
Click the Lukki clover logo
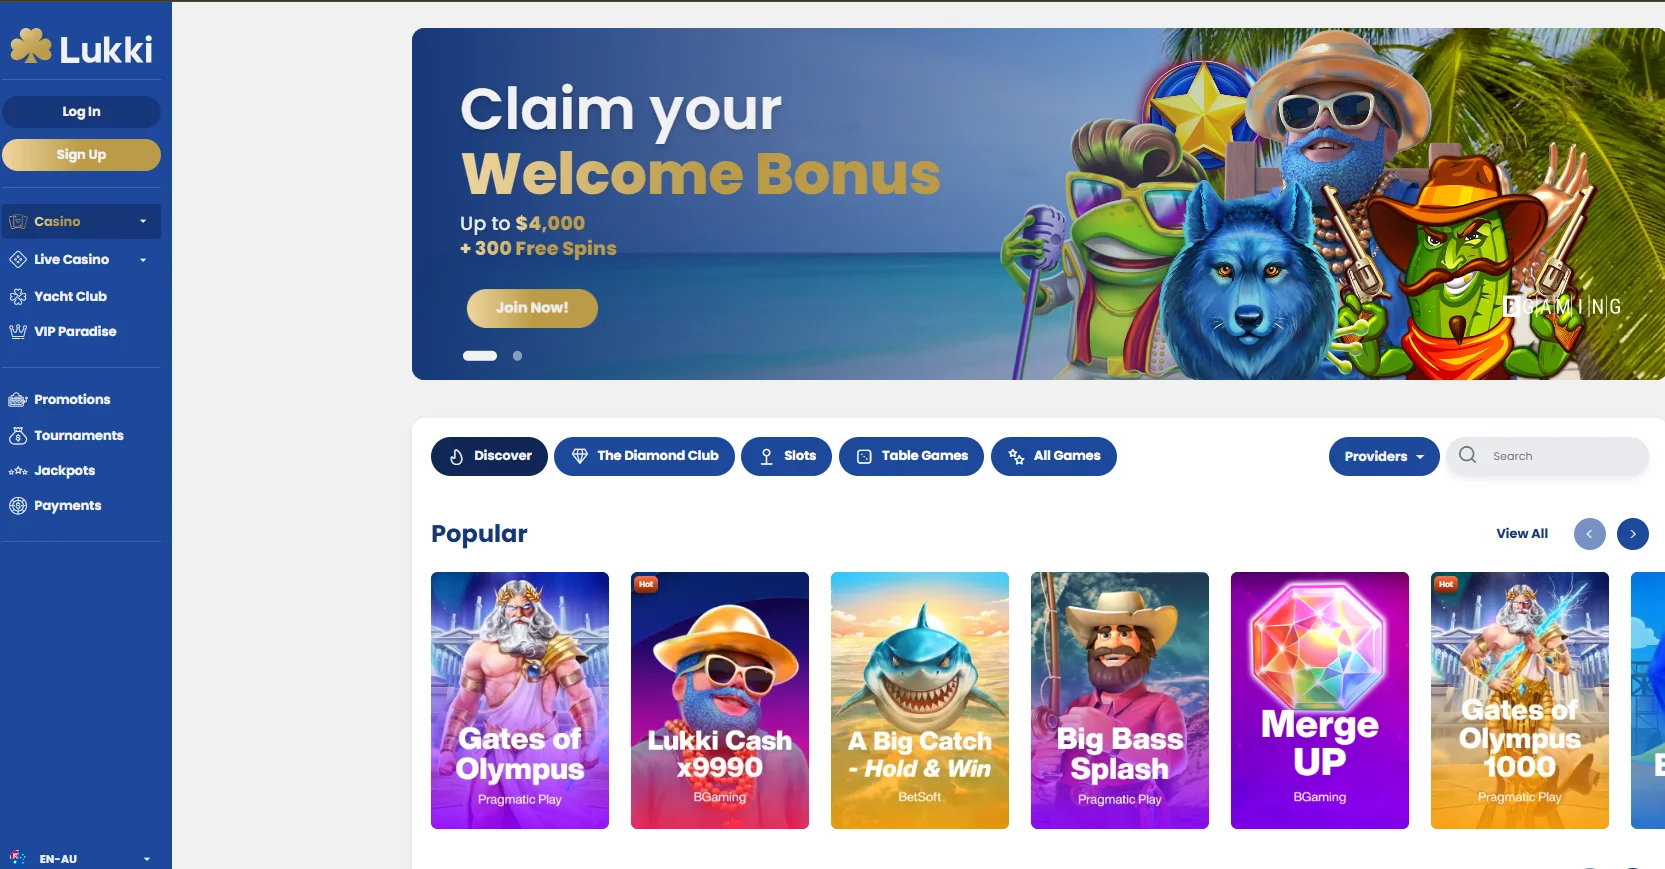31,47
